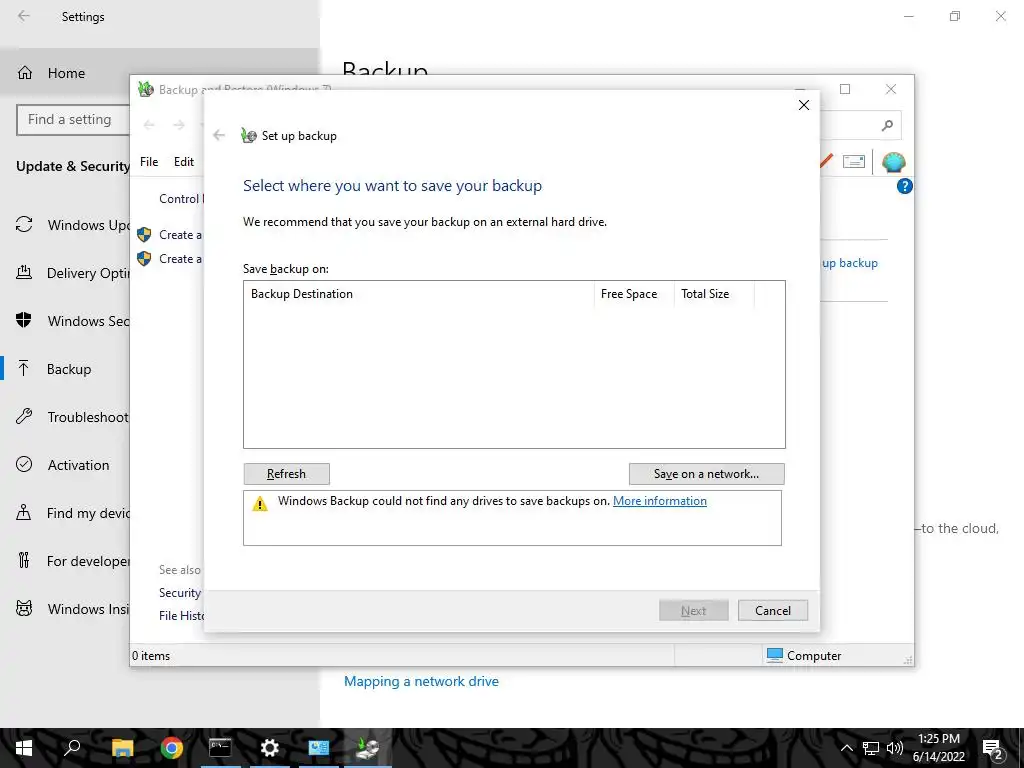Viewport: 1024px width, 768px height.
Task: Click the back arrow in Set up backup wizard
Action: 219,135
